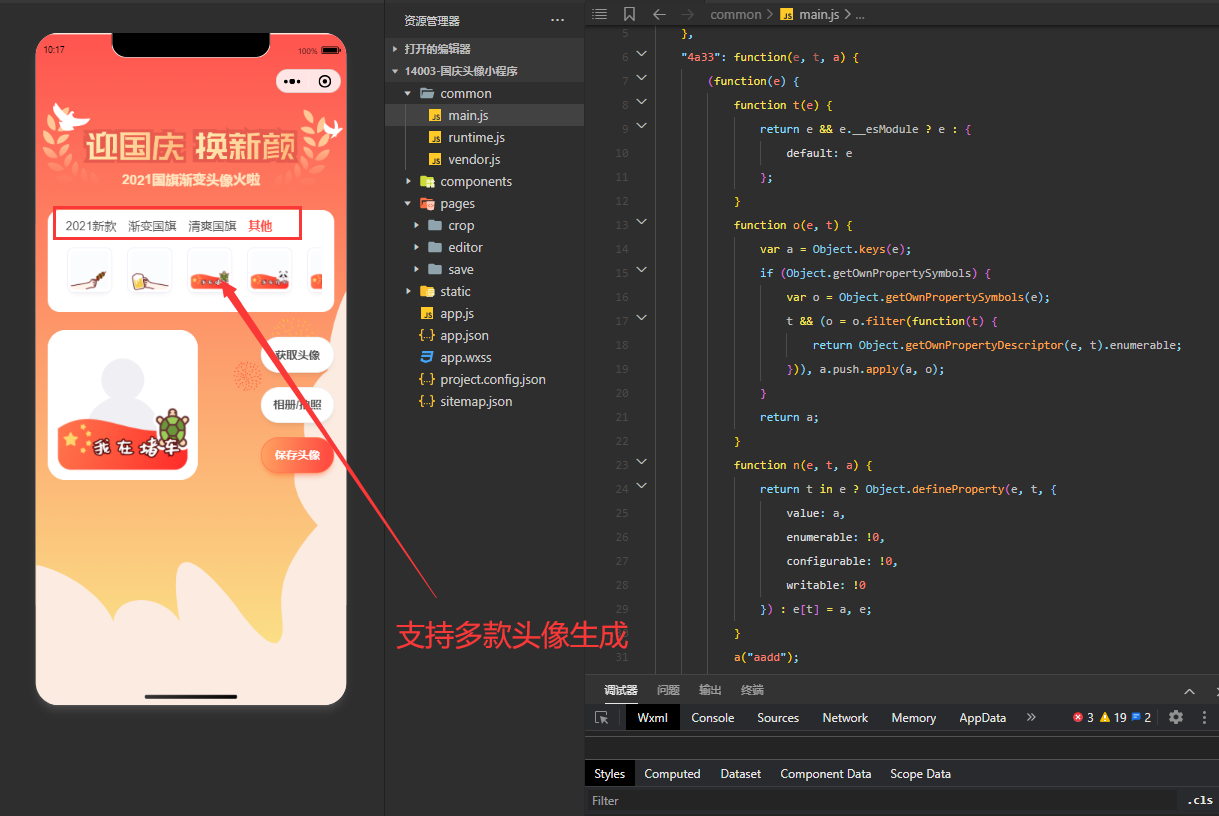This screenshot has height=816, width=1219.
Task: Open devtools settings gear
Action: click(x=1176, y=717)
